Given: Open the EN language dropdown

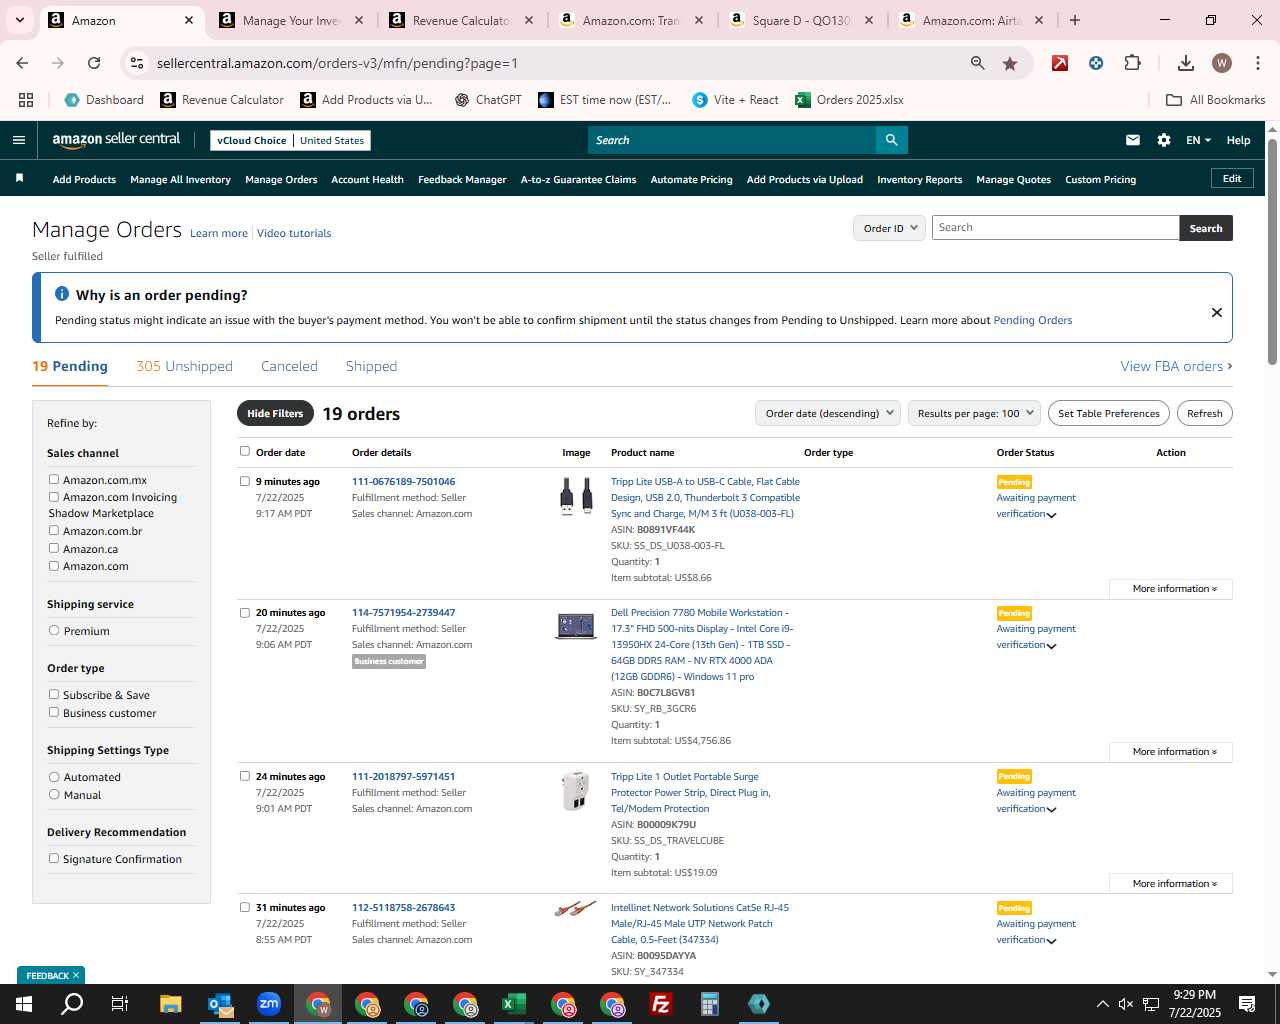Looking at the screenshot, I should pos(1198,140).
